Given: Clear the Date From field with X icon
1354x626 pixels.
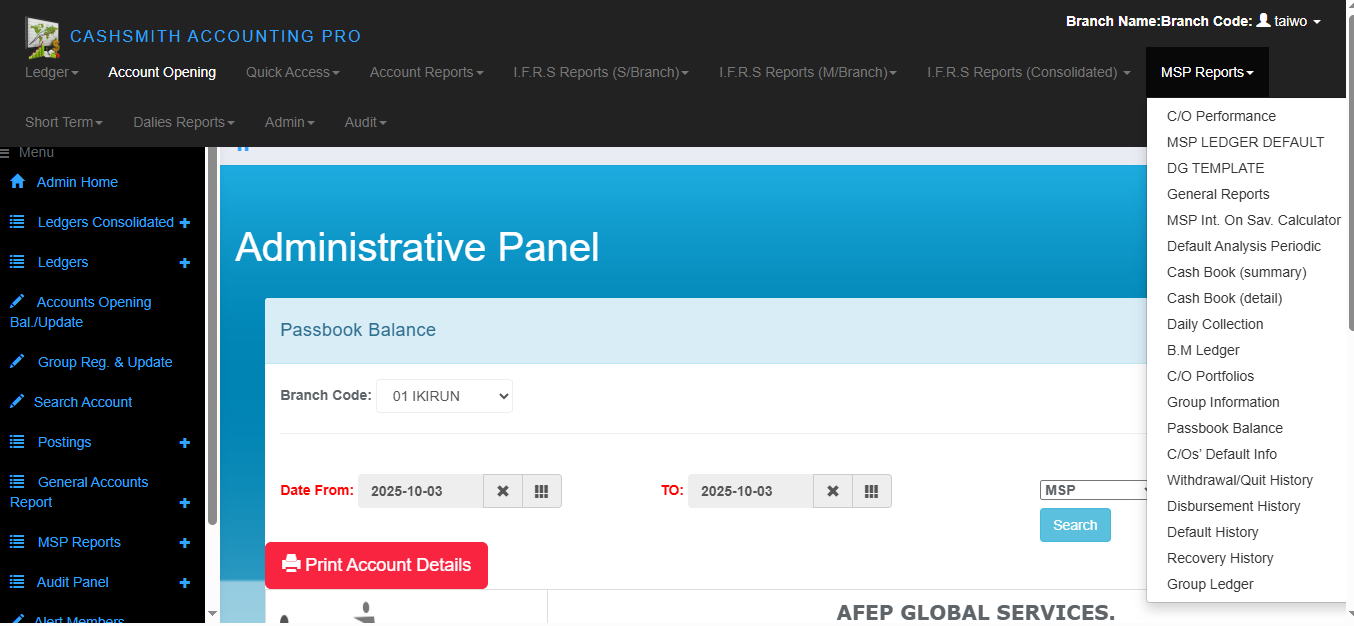Looking at the screenshot, I should point(503,491).
